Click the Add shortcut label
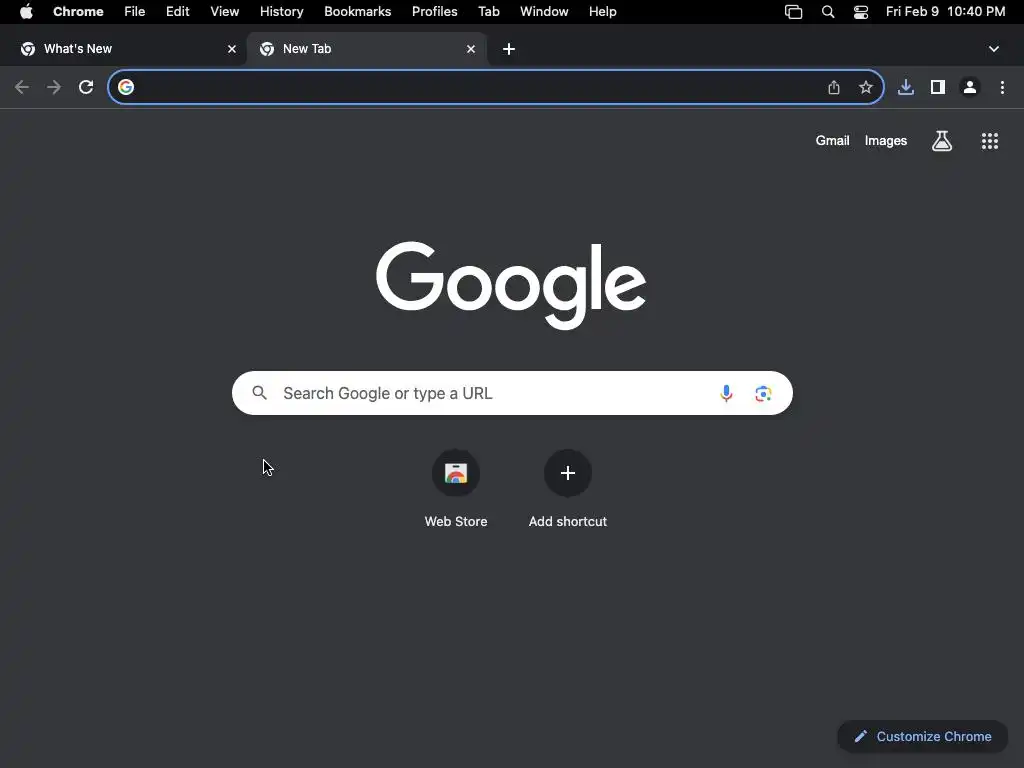Image resolution: width=1024 pixels, height=768 pixels. tap(568, 521)
